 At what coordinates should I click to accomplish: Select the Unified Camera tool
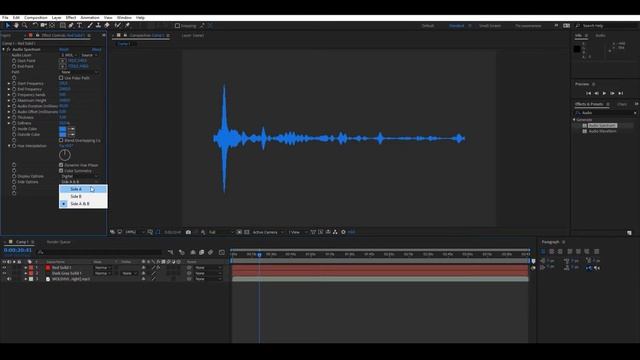point(43,25)
